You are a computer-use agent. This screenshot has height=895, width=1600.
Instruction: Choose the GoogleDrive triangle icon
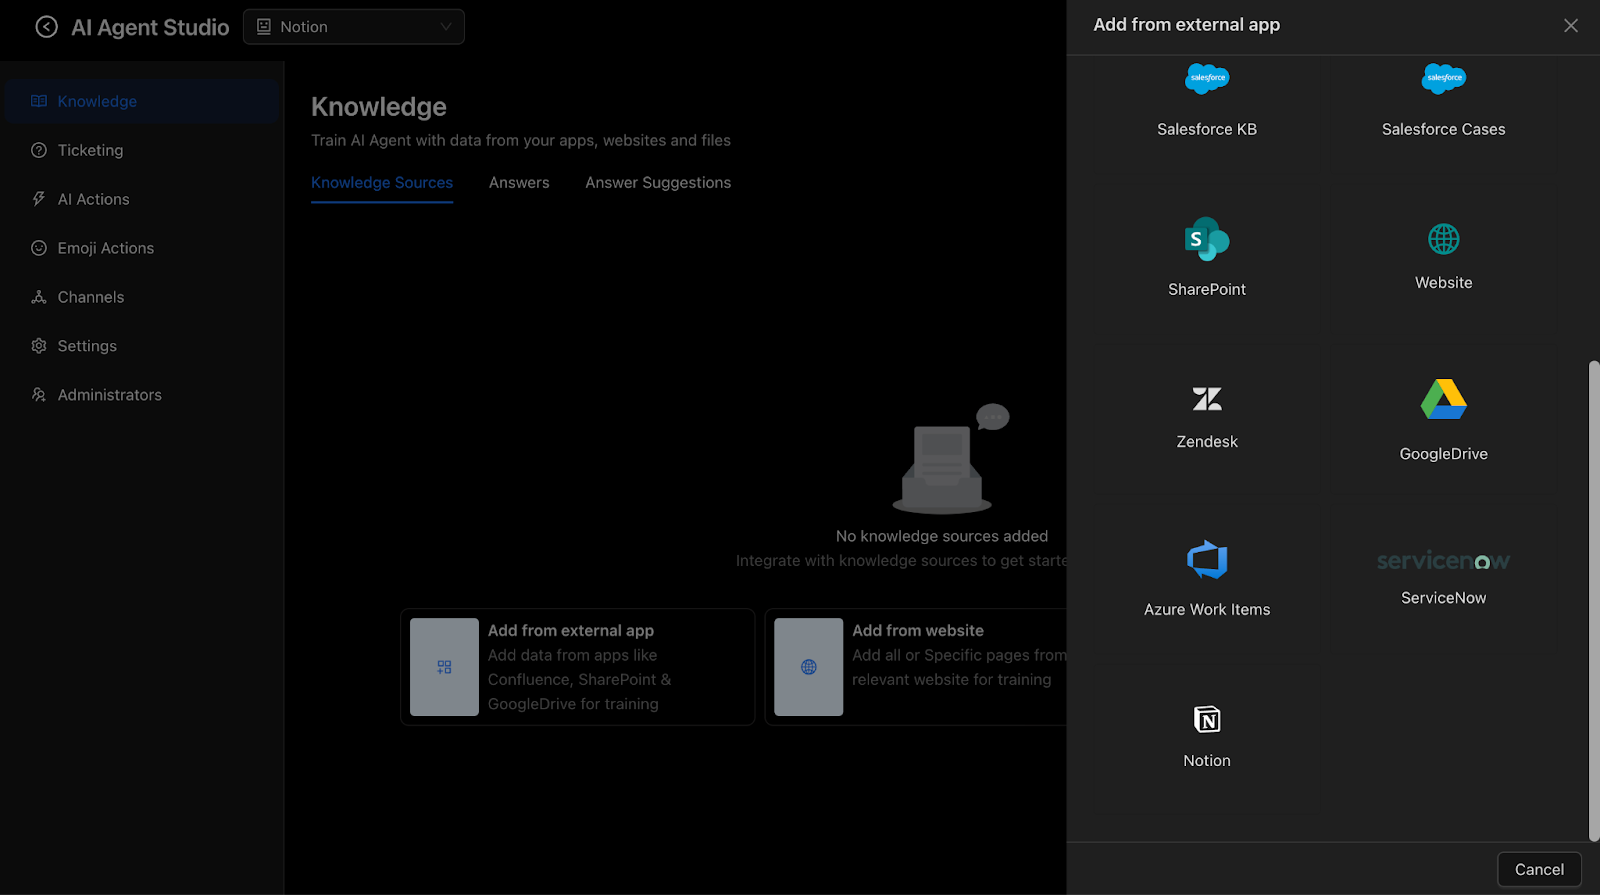tap(1444, 399)
